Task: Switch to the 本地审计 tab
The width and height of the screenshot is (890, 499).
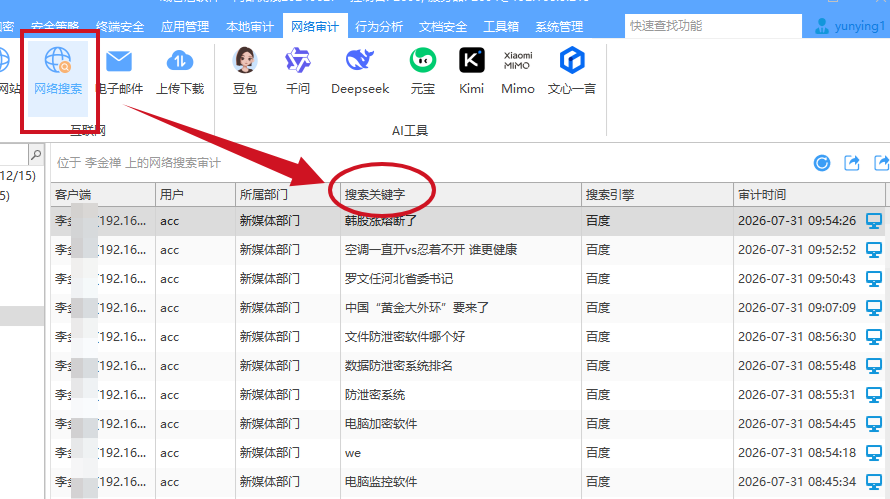Action: [250, 27]
